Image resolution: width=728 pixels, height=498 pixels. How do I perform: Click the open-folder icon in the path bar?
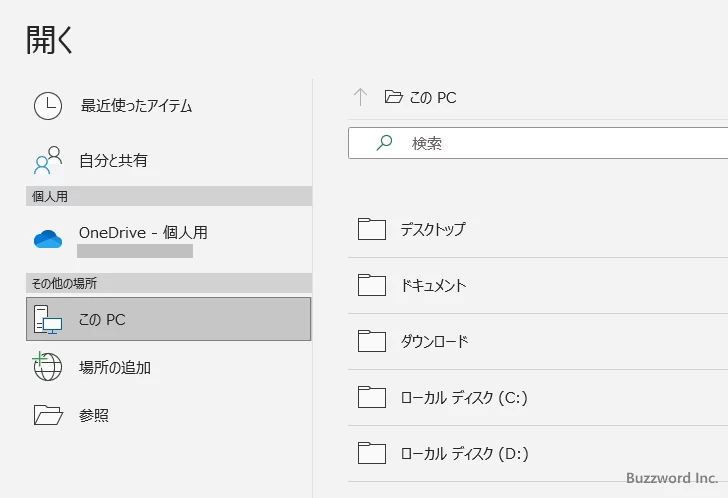[394, 97]
